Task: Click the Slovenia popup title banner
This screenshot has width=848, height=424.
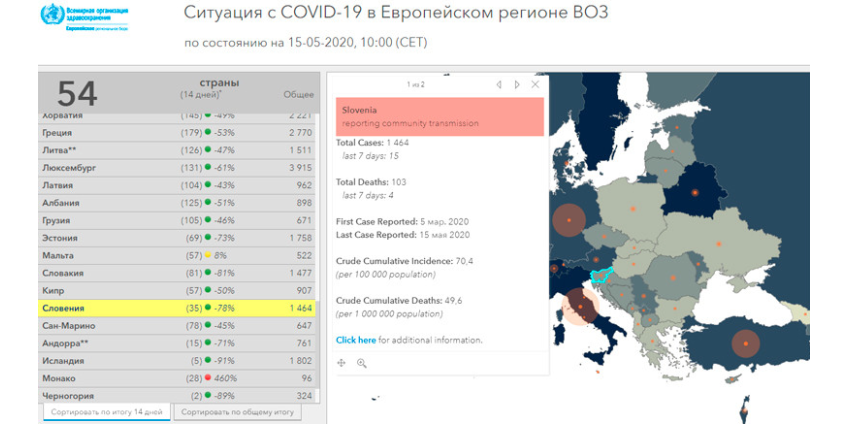Action: (440, 116)
